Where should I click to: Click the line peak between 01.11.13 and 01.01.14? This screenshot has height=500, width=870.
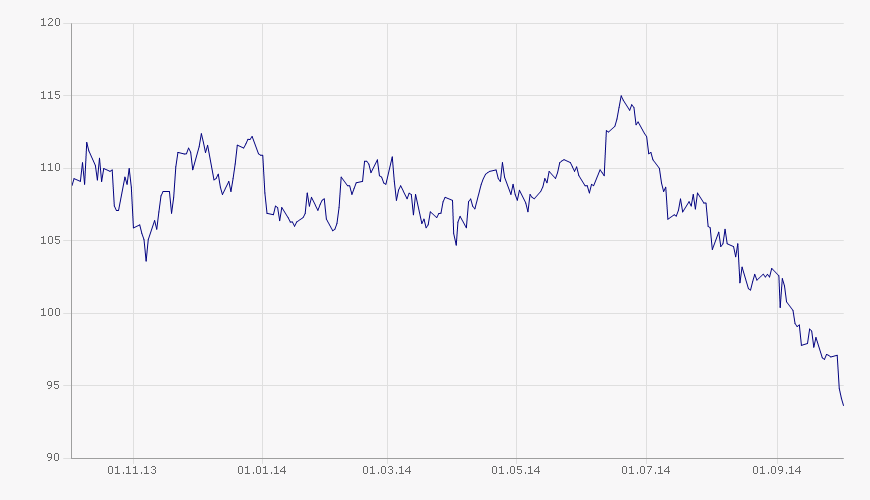pyautogui.click(x=201, y=134)
